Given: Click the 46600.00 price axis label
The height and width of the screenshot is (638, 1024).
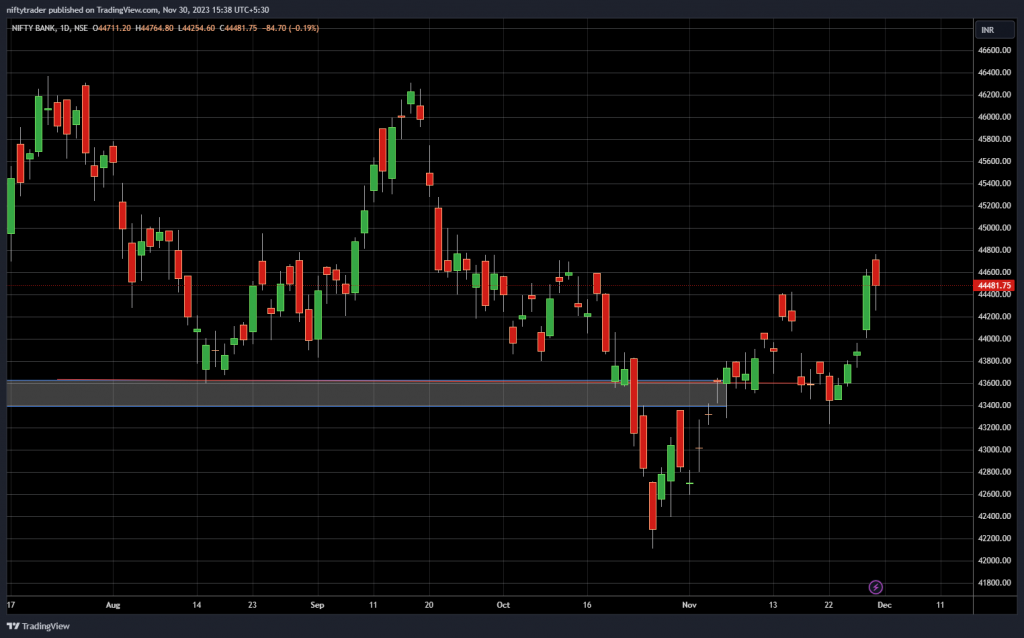Looking at the screenshot, I should pos(994,50).
